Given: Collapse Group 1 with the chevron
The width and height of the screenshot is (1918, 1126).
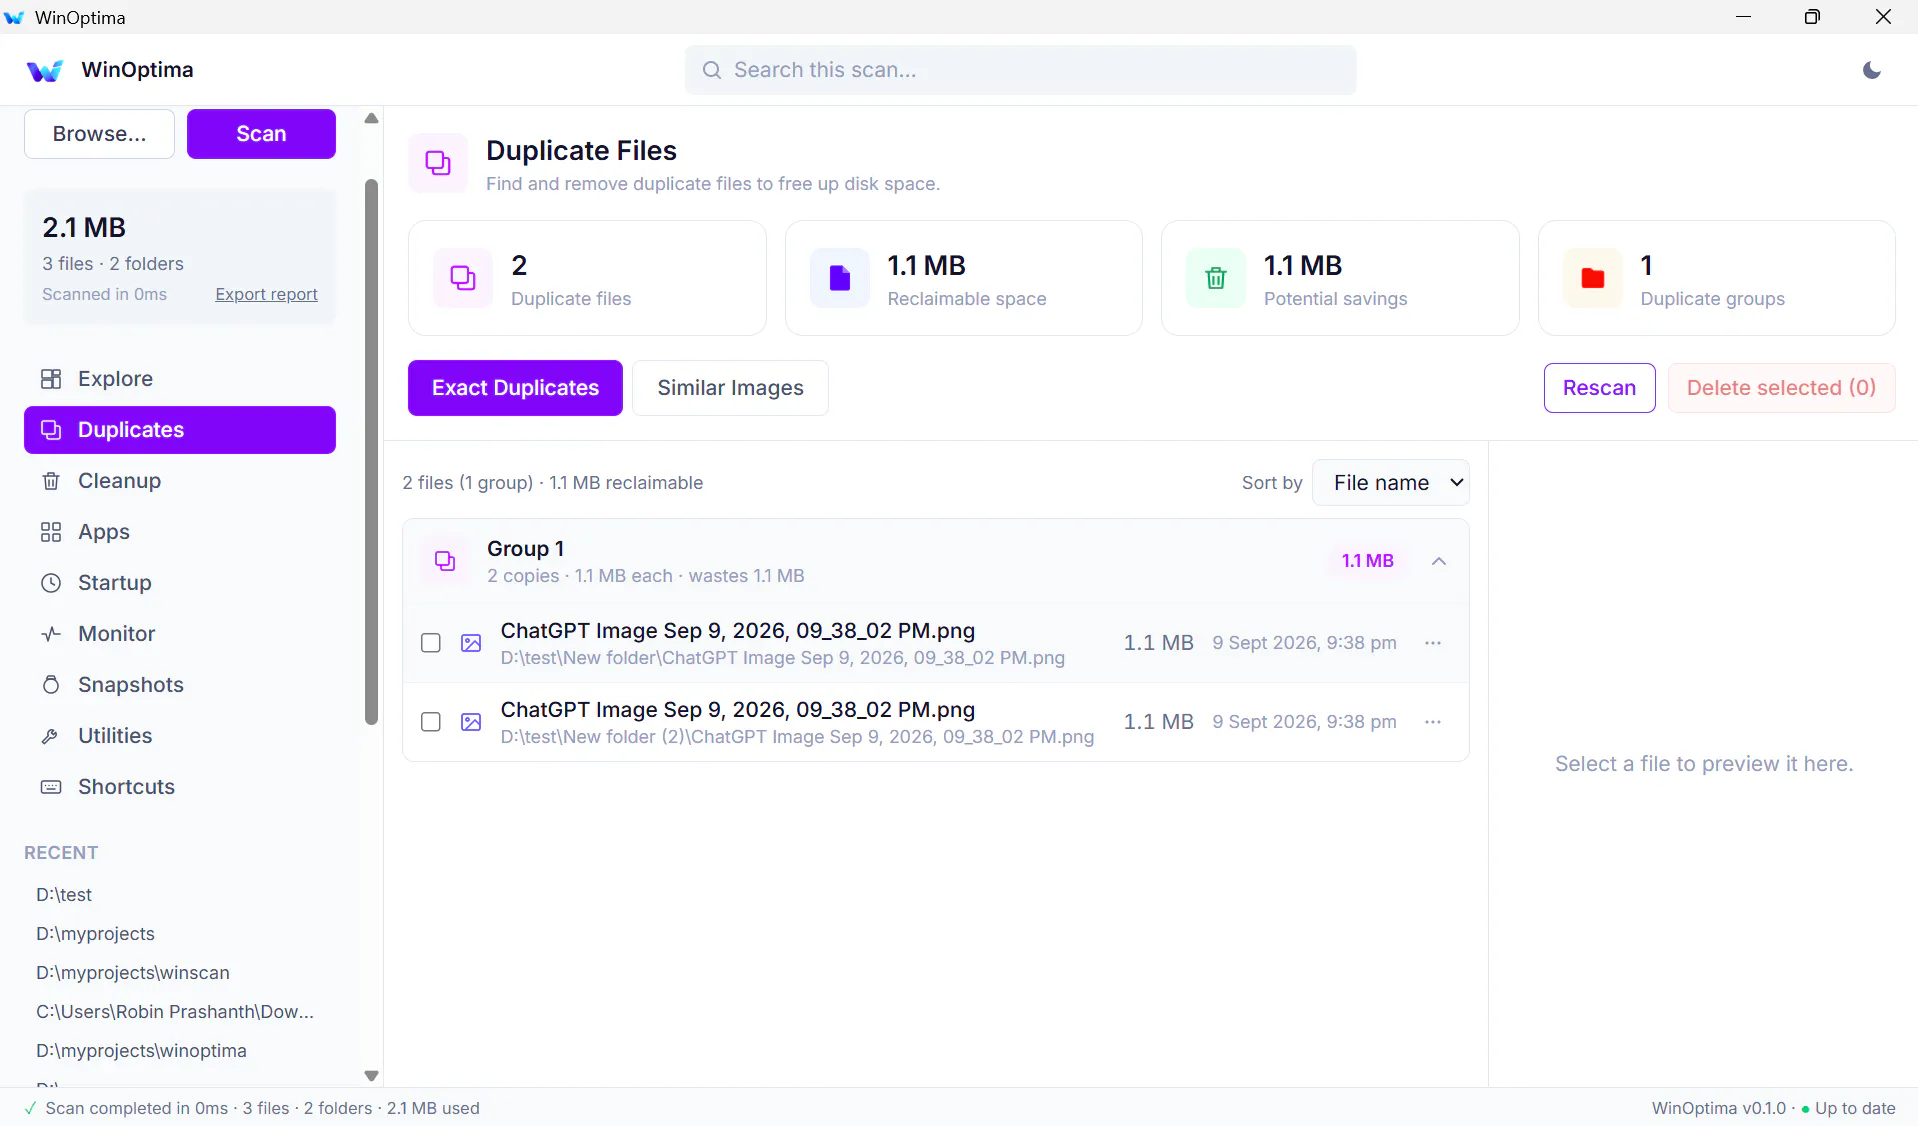Looking at the screenshot, I should (1439, 561).
